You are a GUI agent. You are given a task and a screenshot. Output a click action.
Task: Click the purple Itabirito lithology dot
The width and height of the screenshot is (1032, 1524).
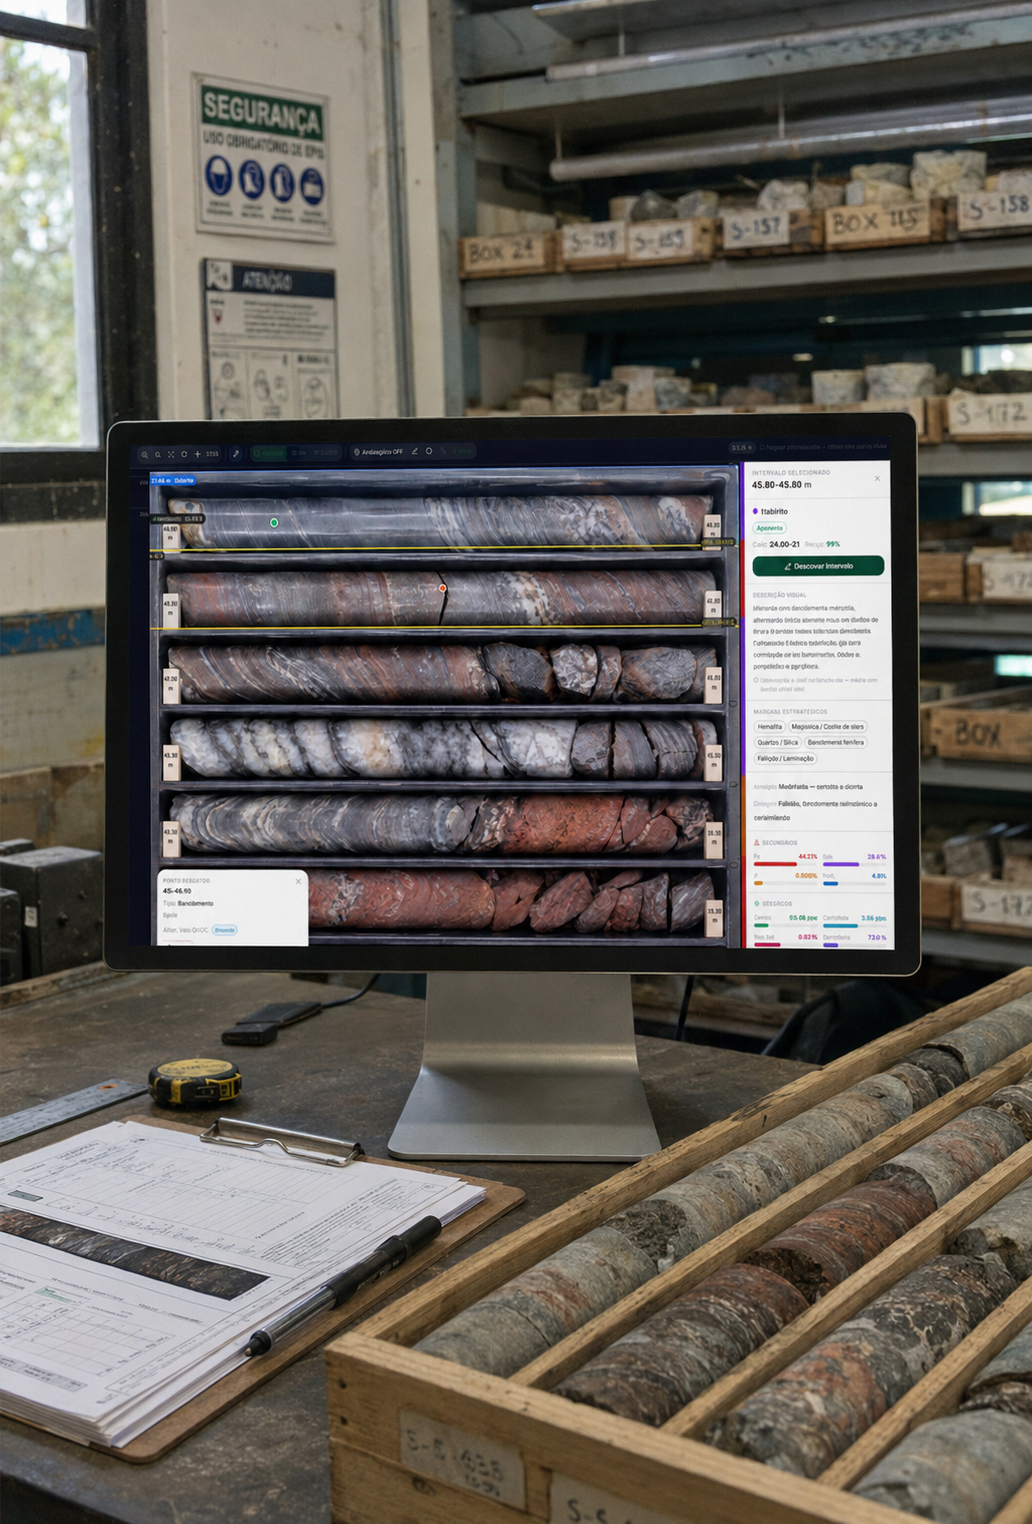click(x=756, y=511)
